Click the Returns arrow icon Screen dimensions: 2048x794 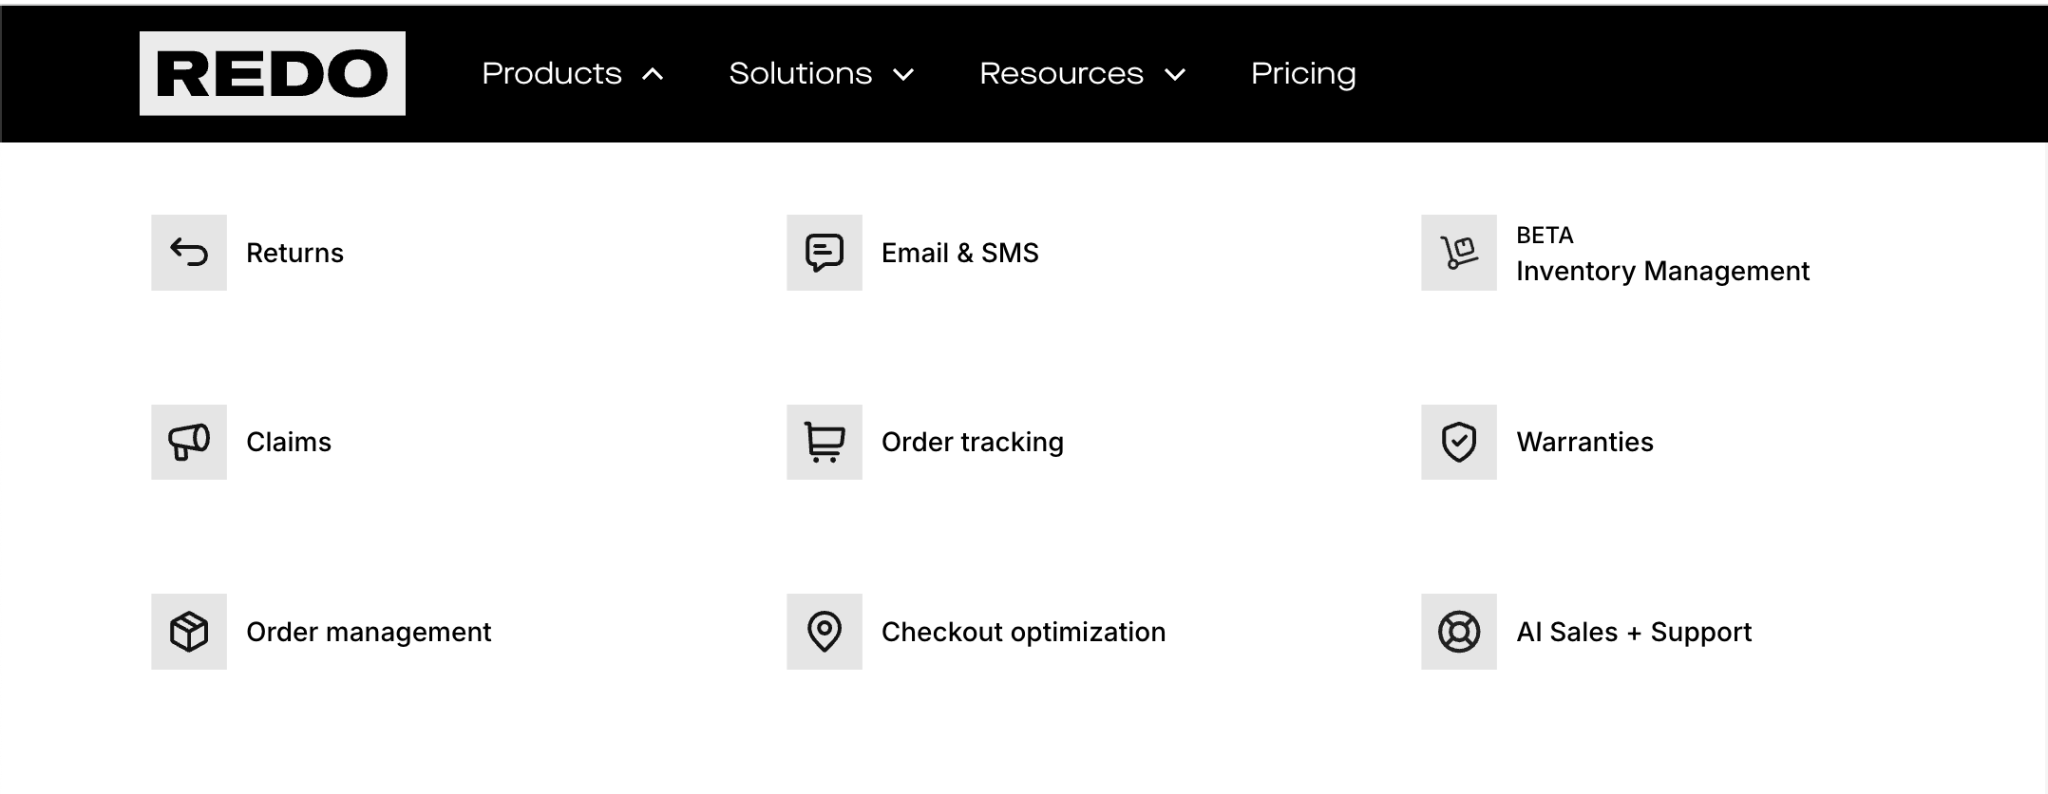(189, 252)
